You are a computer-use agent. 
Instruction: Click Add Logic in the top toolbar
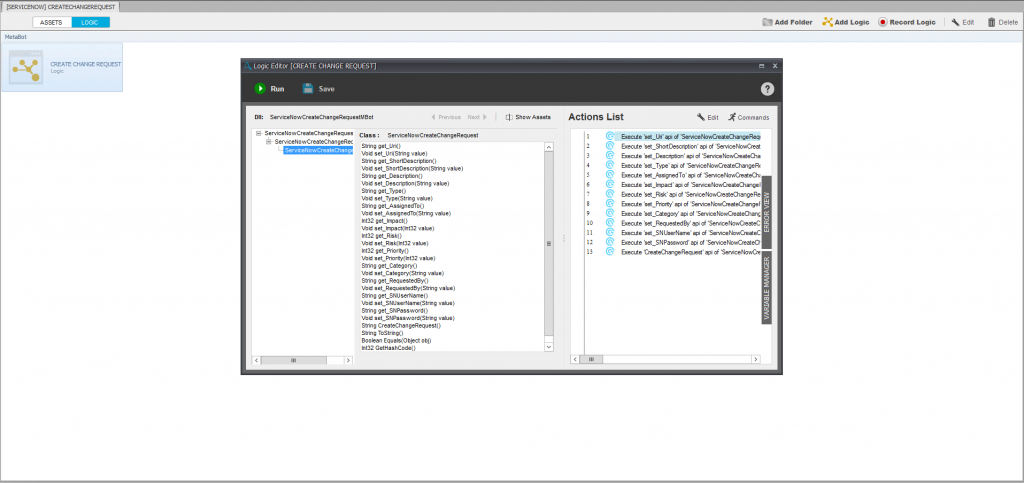845,22
